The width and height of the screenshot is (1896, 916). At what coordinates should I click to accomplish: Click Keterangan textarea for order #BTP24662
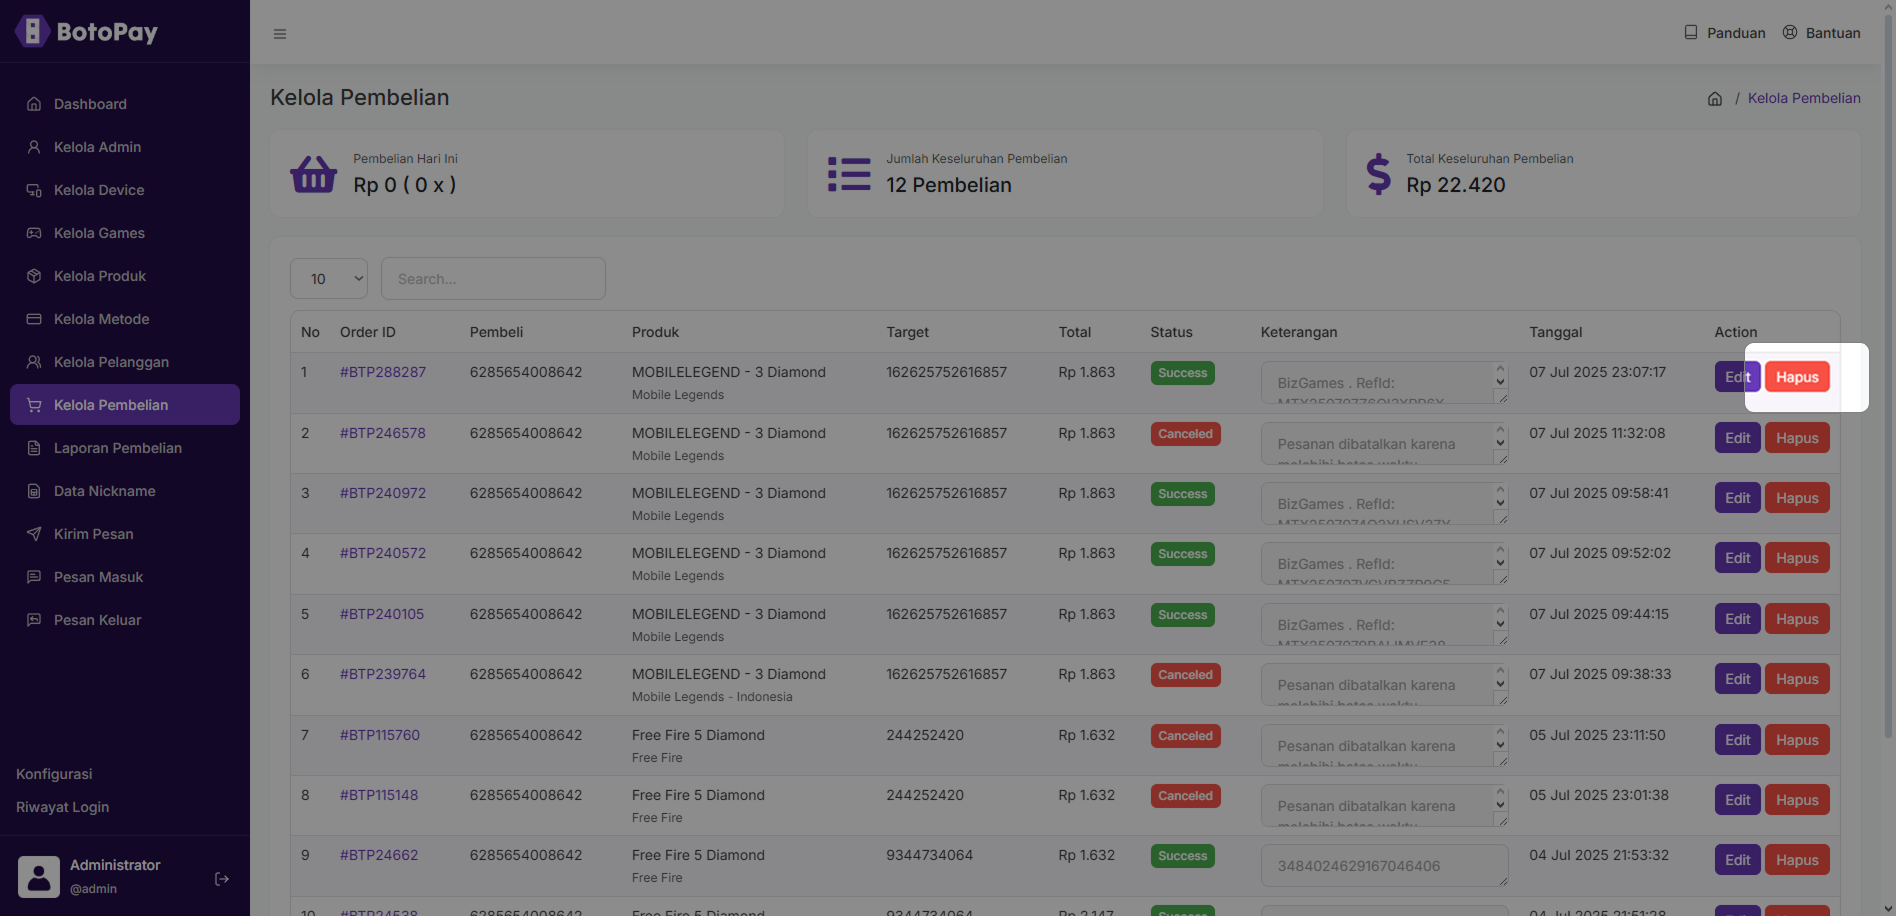tap(1384, 866)
